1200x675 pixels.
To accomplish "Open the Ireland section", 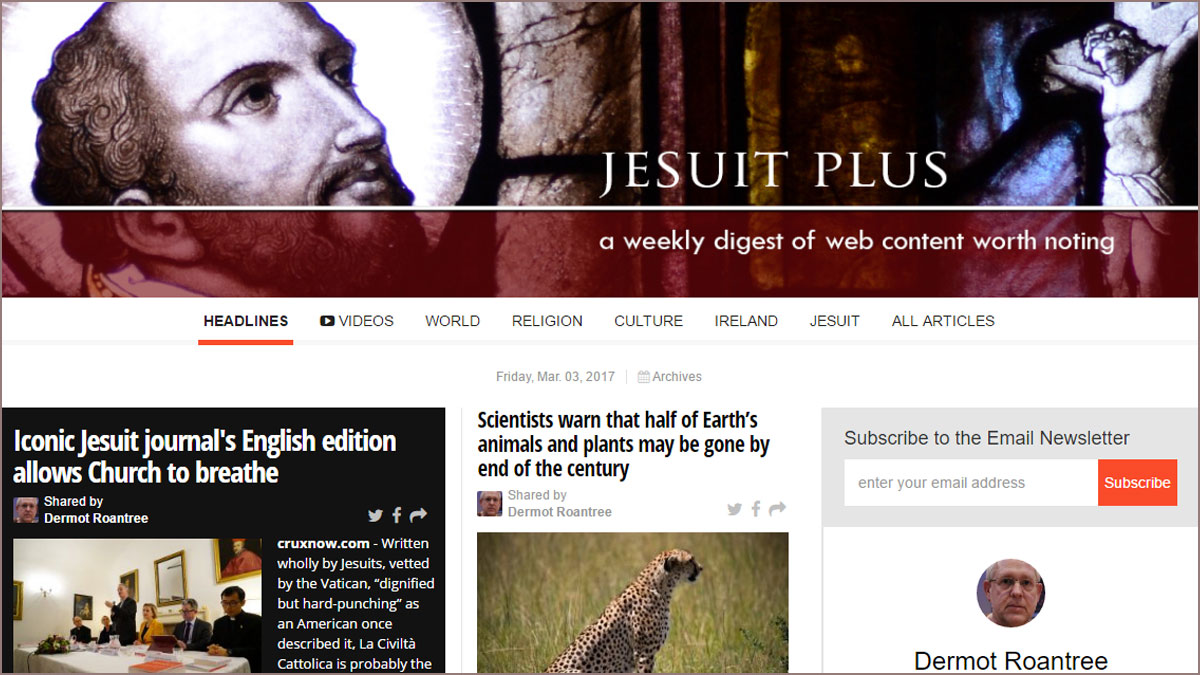I will (x=746, y=321).
